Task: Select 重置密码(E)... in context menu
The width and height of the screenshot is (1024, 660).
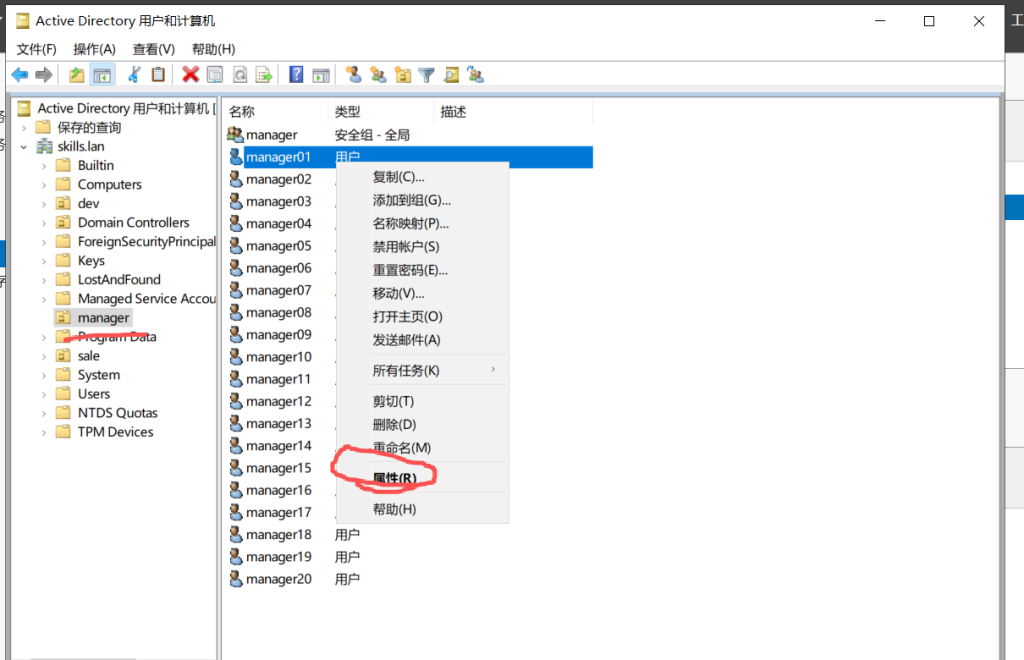Action: (410, 270)
